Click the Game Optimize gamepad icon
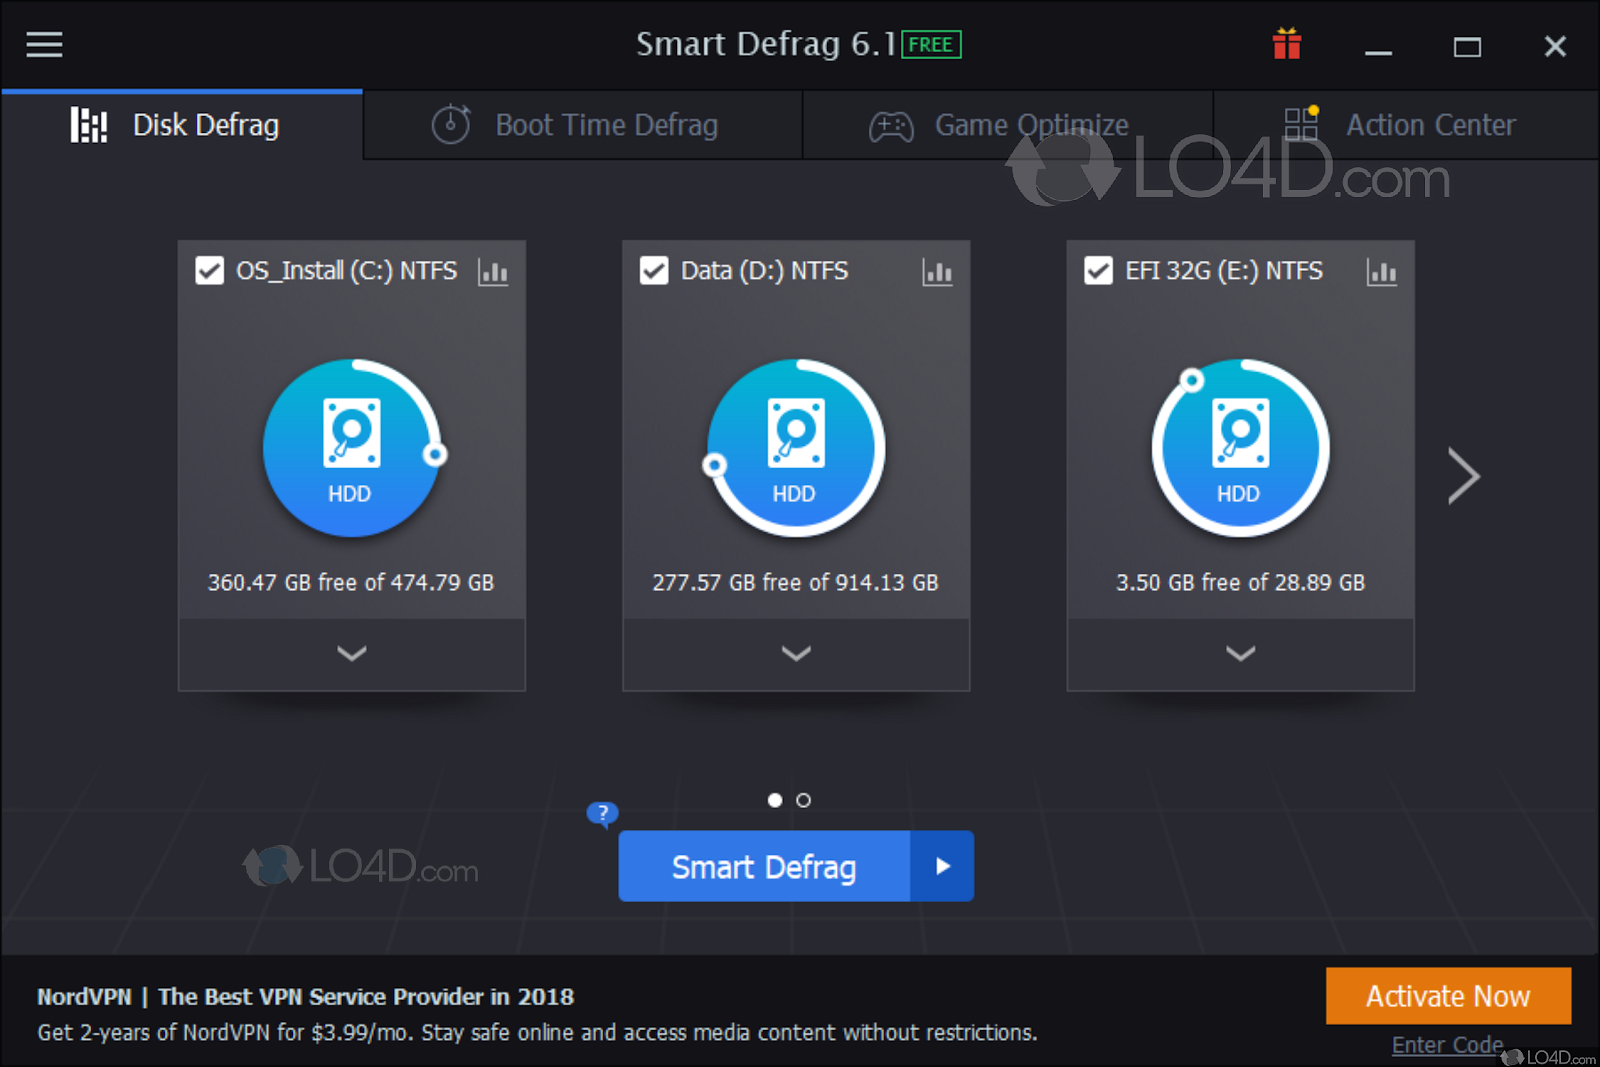The width and height of the screenshot is (1600, 1067). [891, 127]
